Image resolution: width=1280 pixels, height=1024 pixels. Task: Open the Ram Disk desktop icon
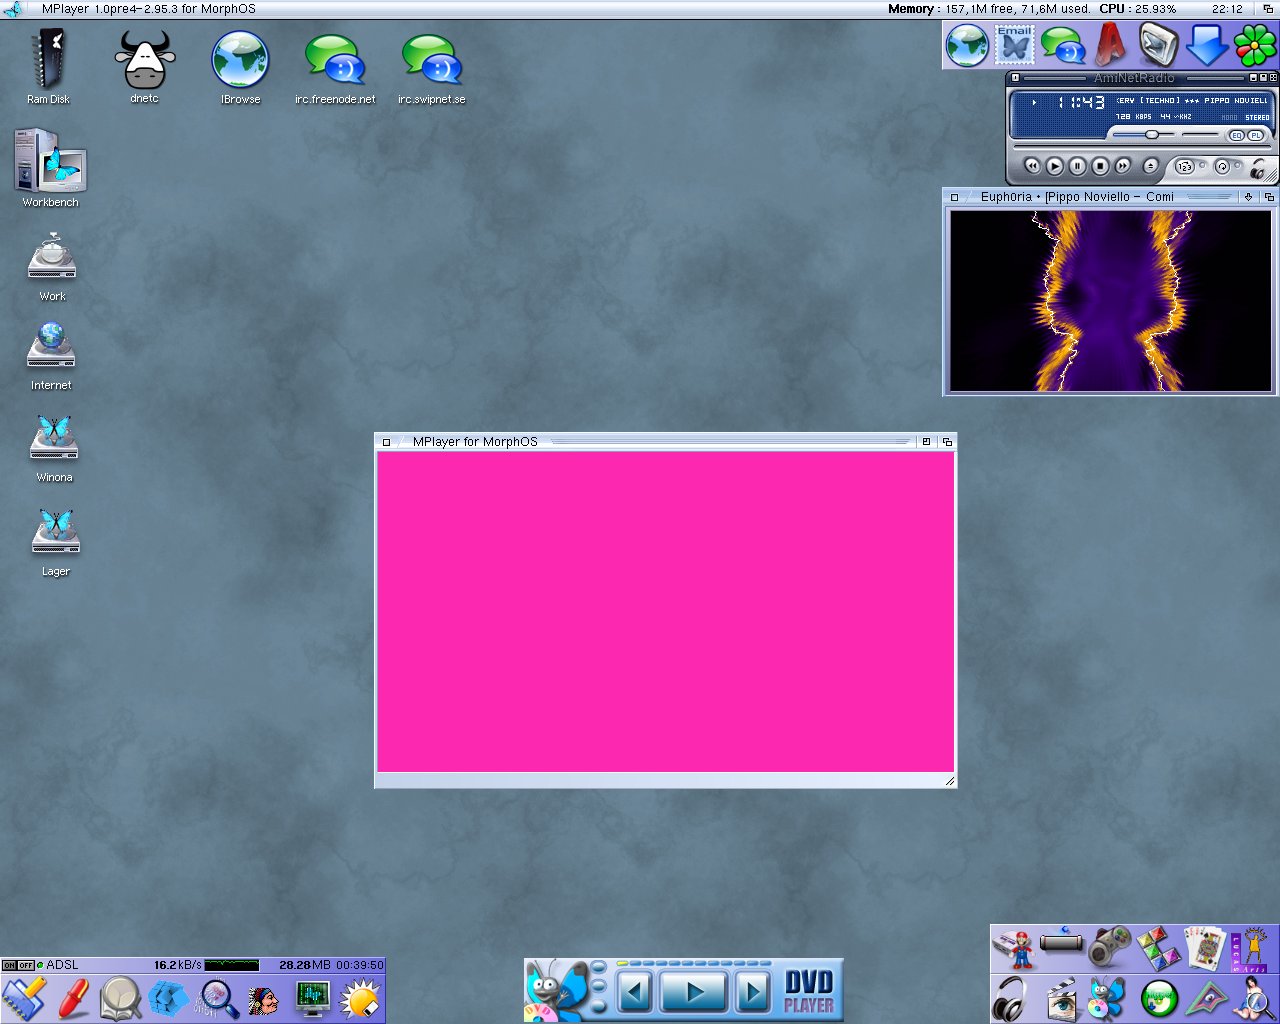coord(48,66)
